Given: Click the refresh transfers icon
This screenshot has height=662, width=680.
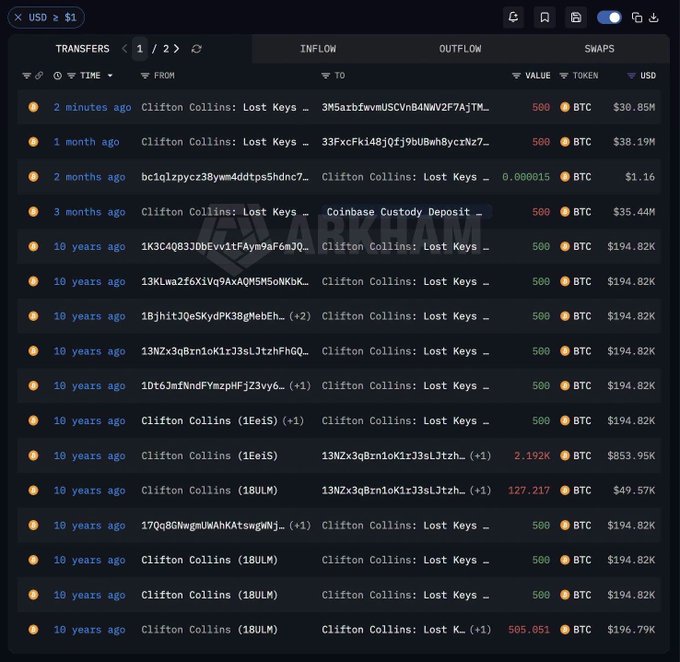Looking at the screenshot, I should 196,49.
